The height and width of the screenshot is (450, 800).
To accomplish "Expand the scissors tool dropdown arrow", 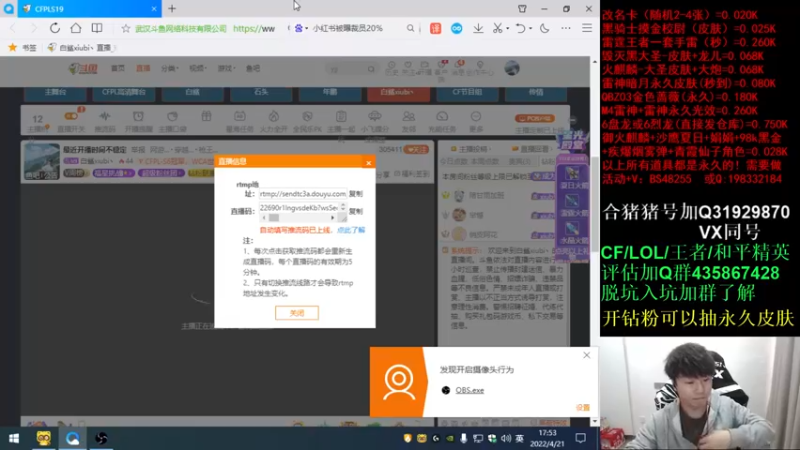I will point(508,29).
